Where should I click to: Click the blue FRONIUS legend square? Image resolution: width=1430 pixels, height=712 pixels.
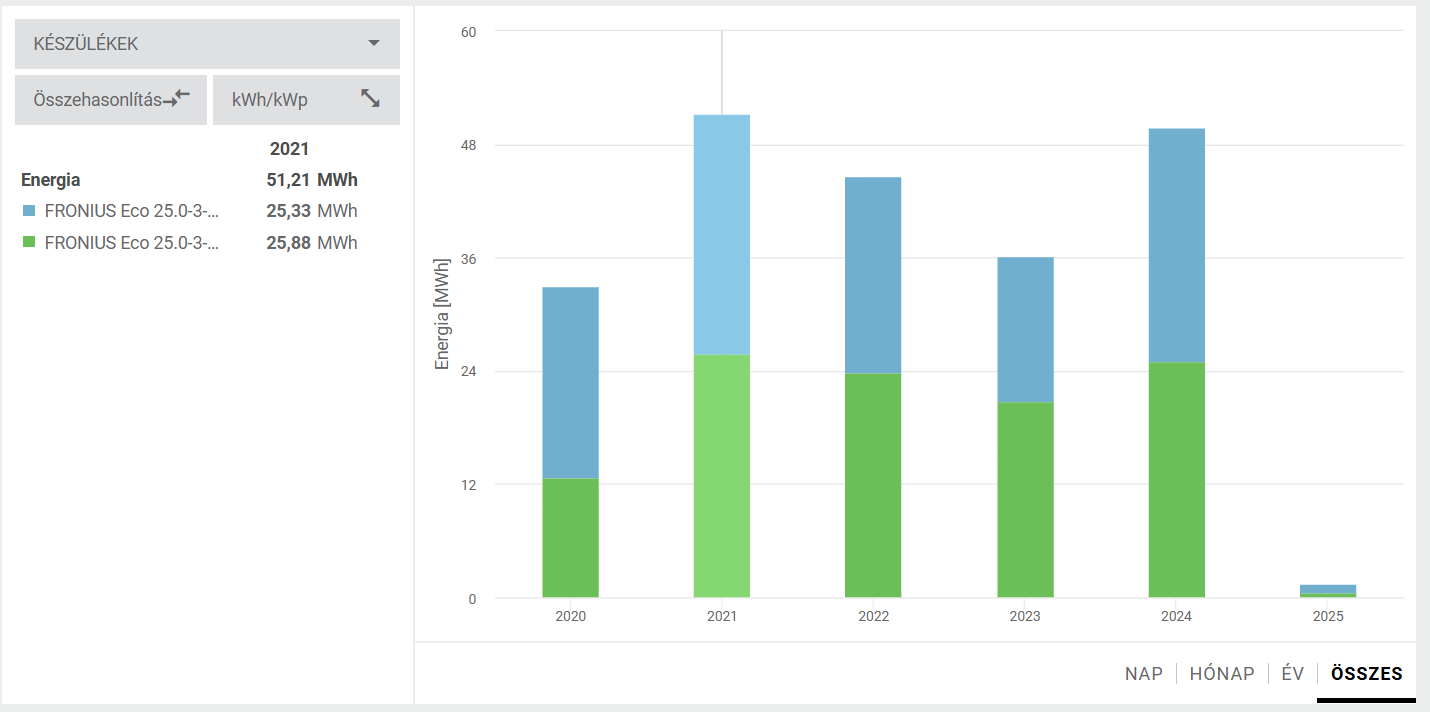pyautogui.click(x=29, y=211)
